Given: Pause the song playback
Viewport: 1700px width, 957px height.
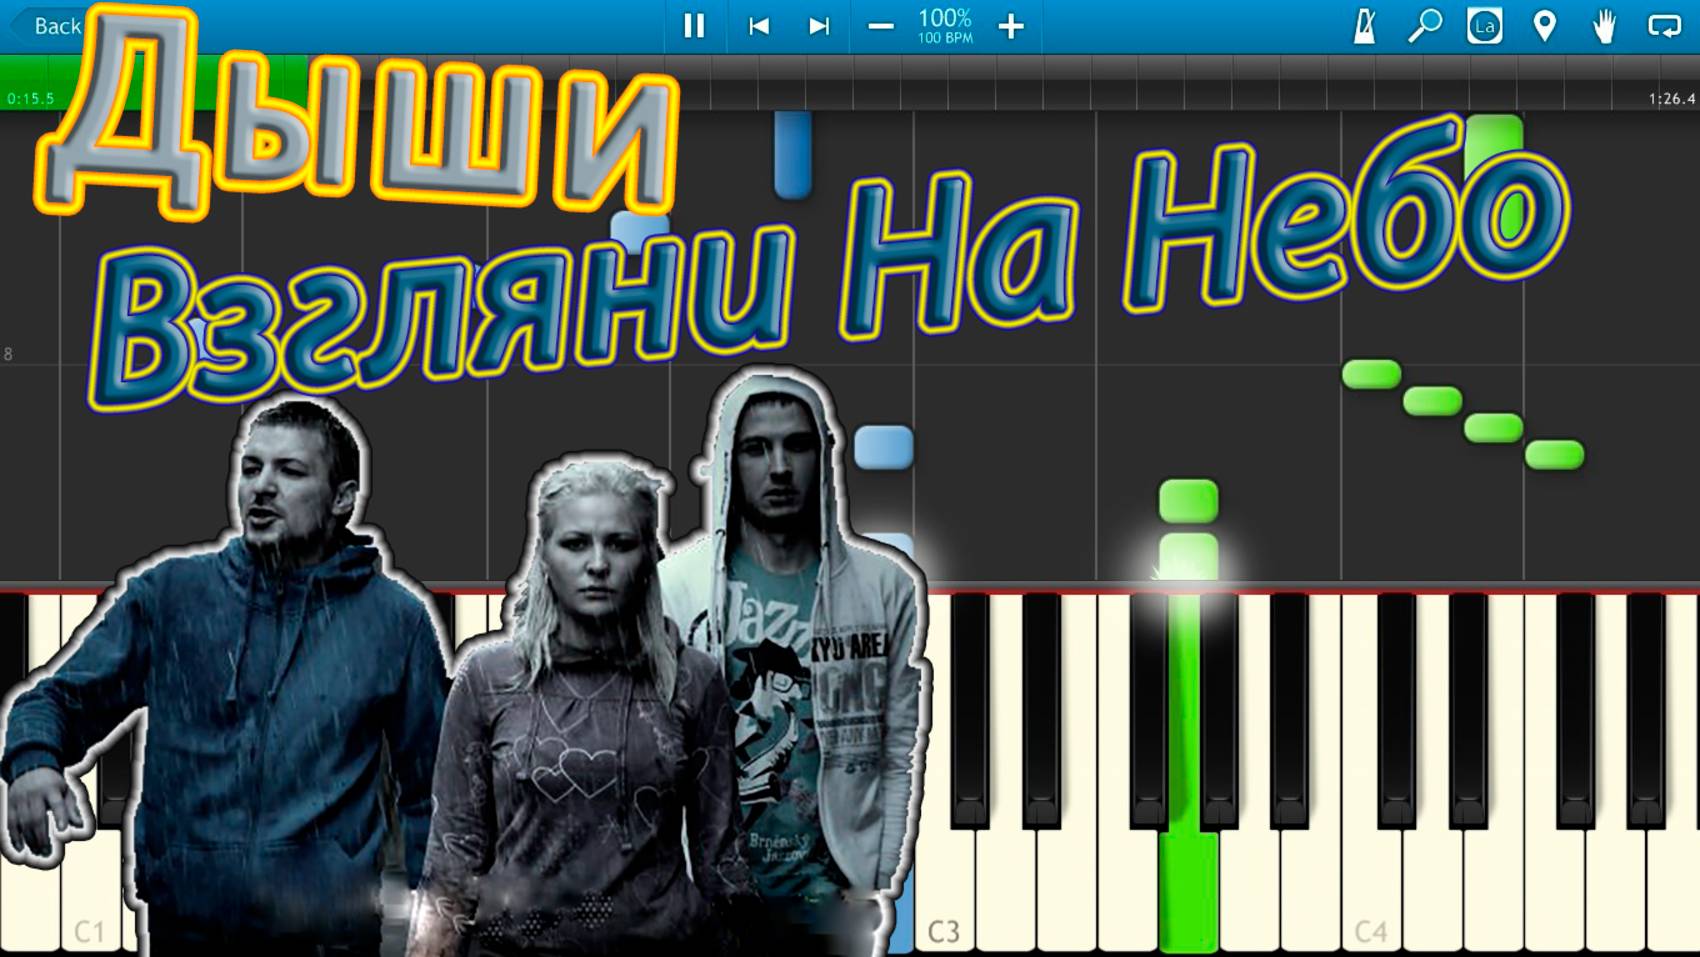Looking at the screenshot, I should pyautogui.click(x=694, y=27).
